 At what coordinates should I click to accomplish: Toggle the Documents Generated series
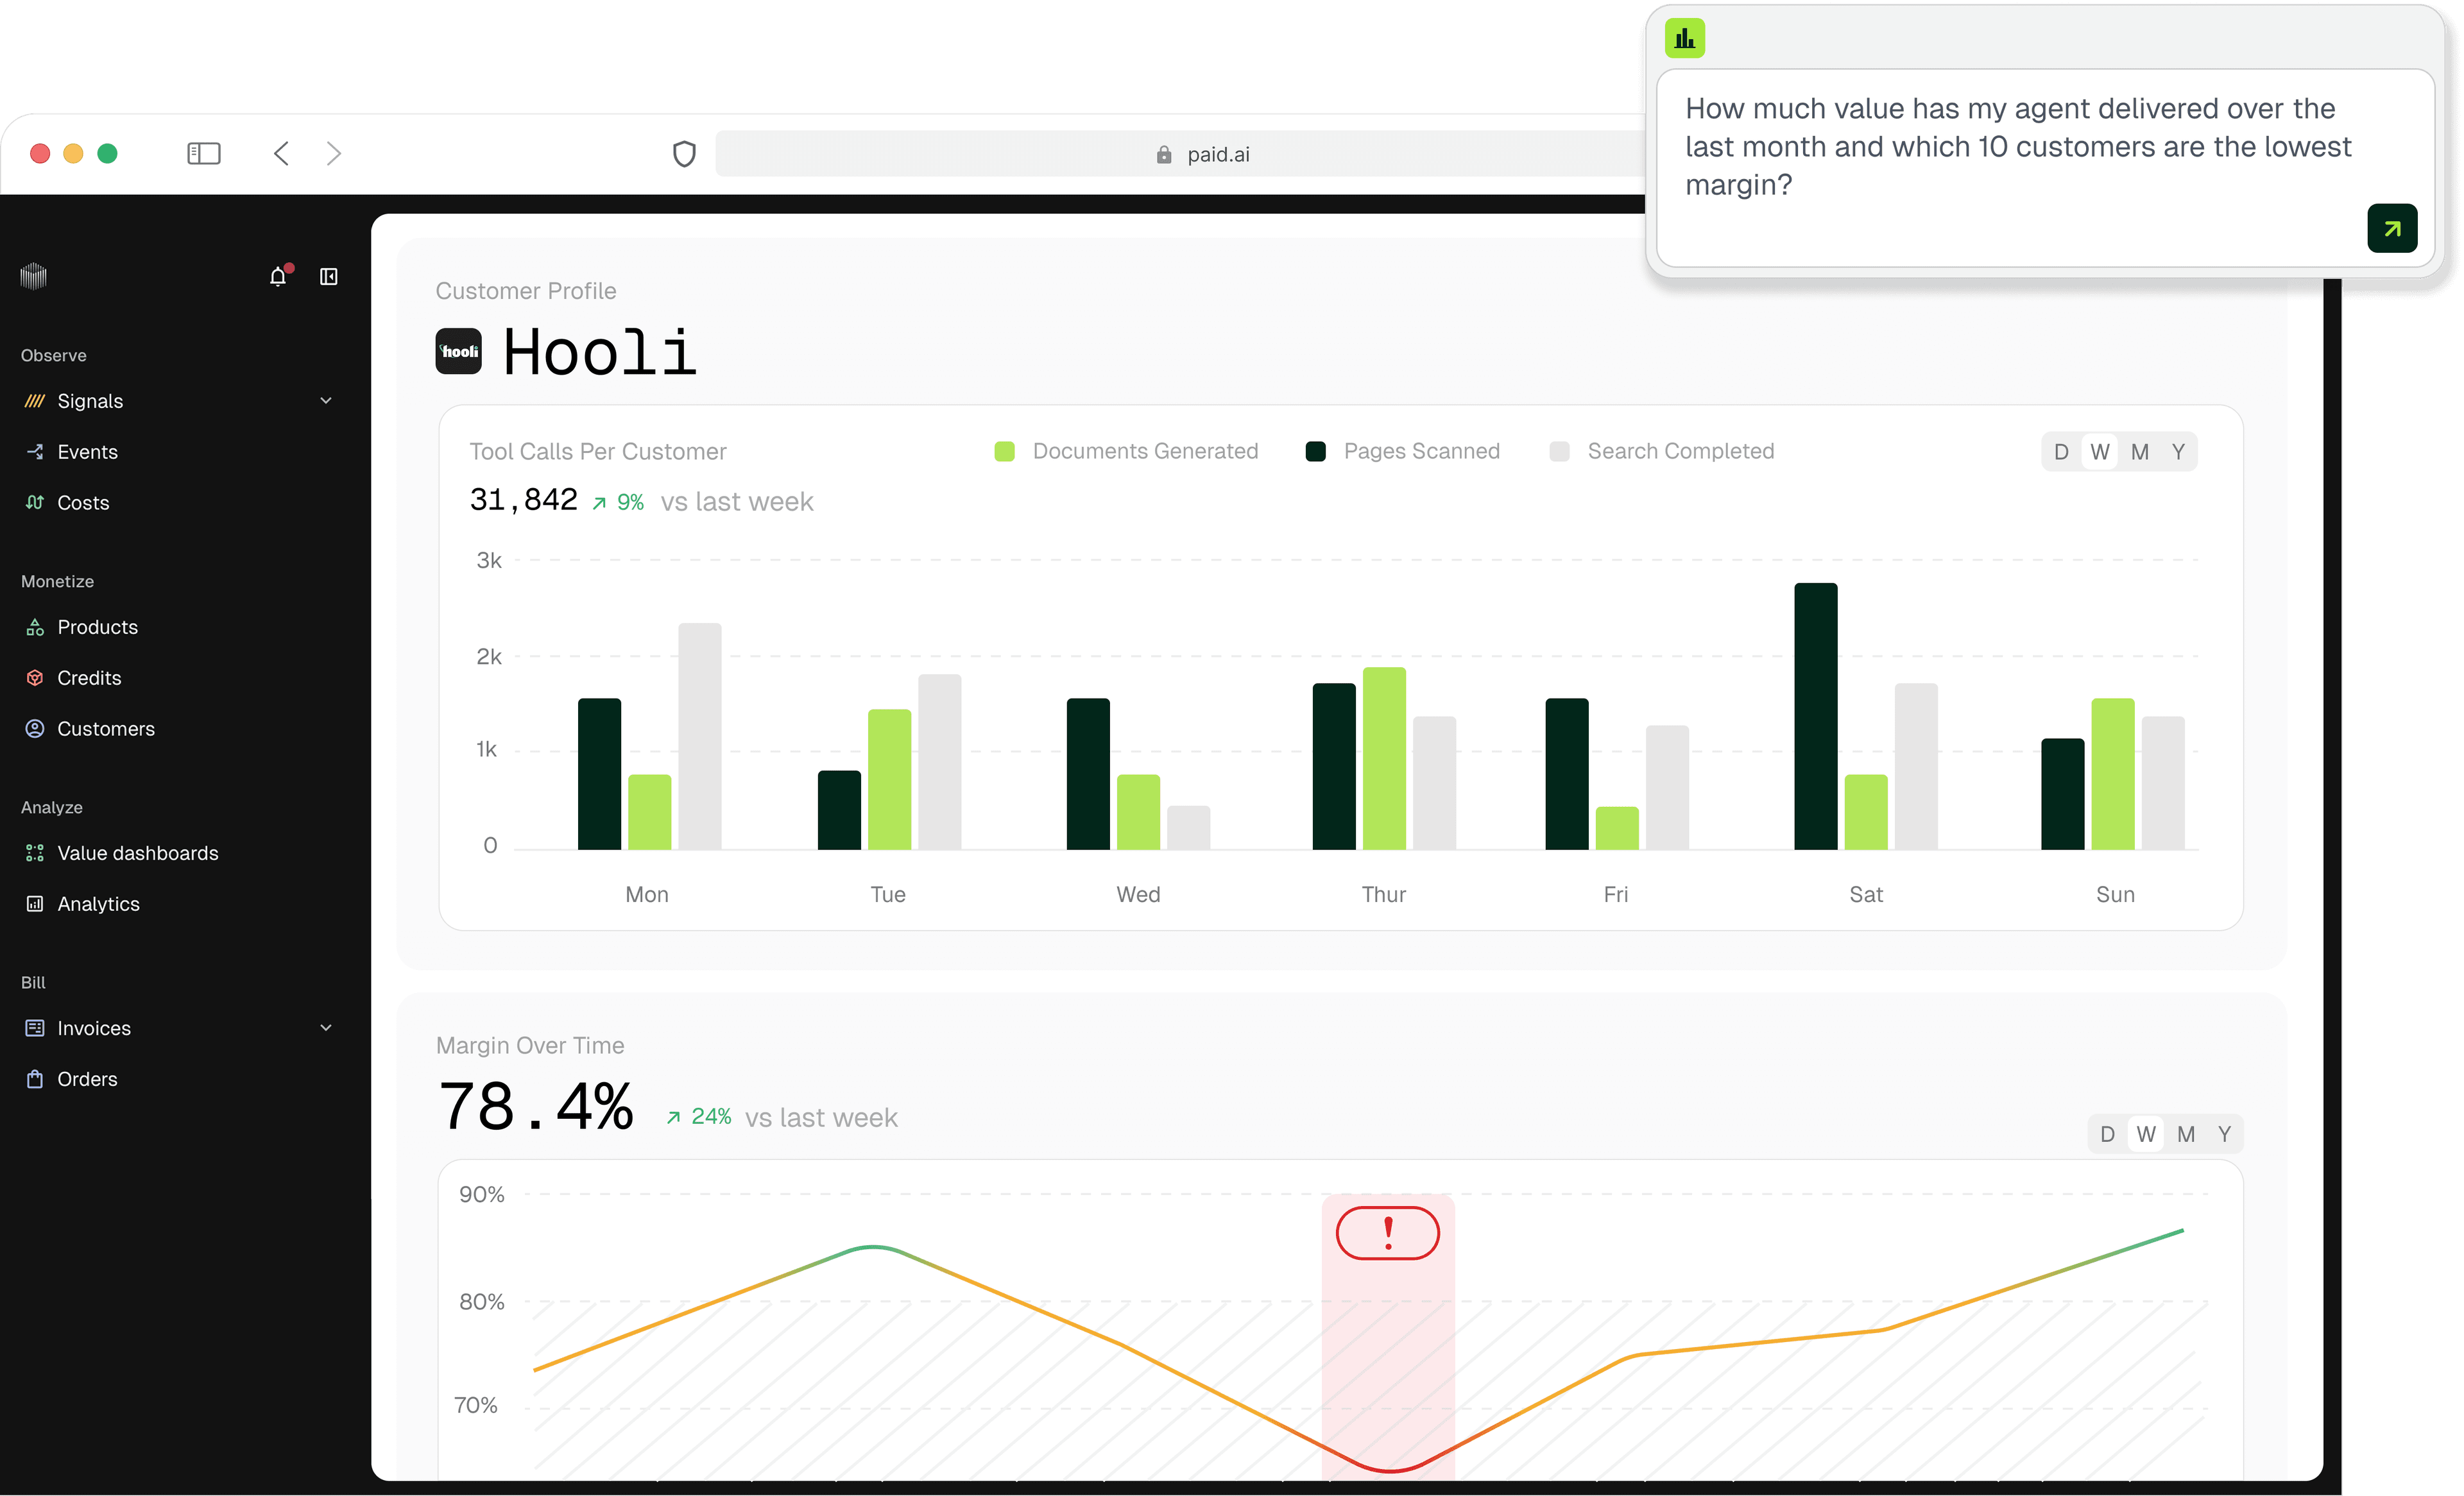click(x=1125, y=451)
